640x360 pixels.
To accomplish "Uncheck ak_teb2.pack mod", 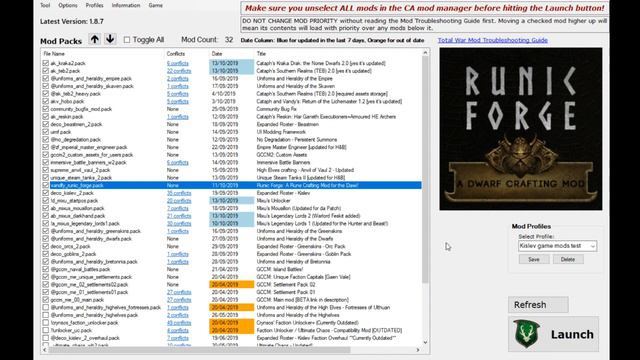I will coord(45,71).
